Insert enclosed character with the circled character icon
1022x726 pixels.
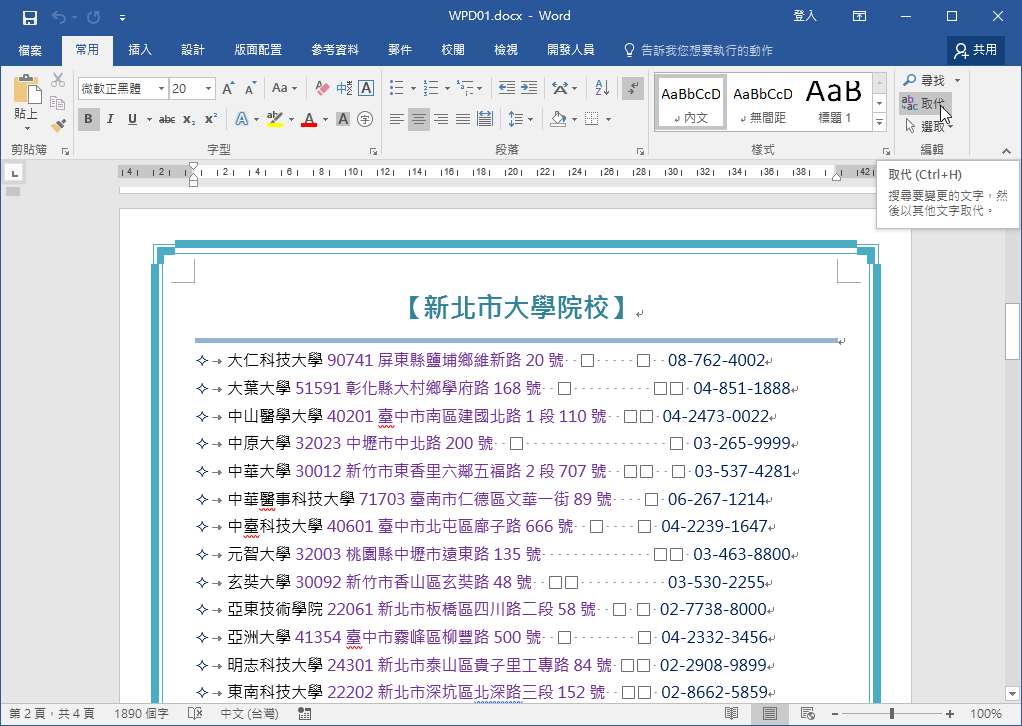tap(365, 119)
